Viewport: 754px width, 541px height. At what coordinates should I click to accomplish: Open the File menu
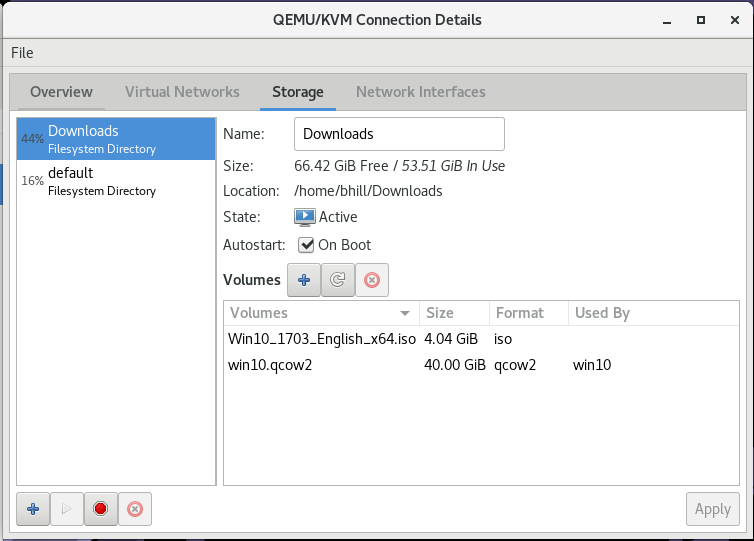(22, 53)
